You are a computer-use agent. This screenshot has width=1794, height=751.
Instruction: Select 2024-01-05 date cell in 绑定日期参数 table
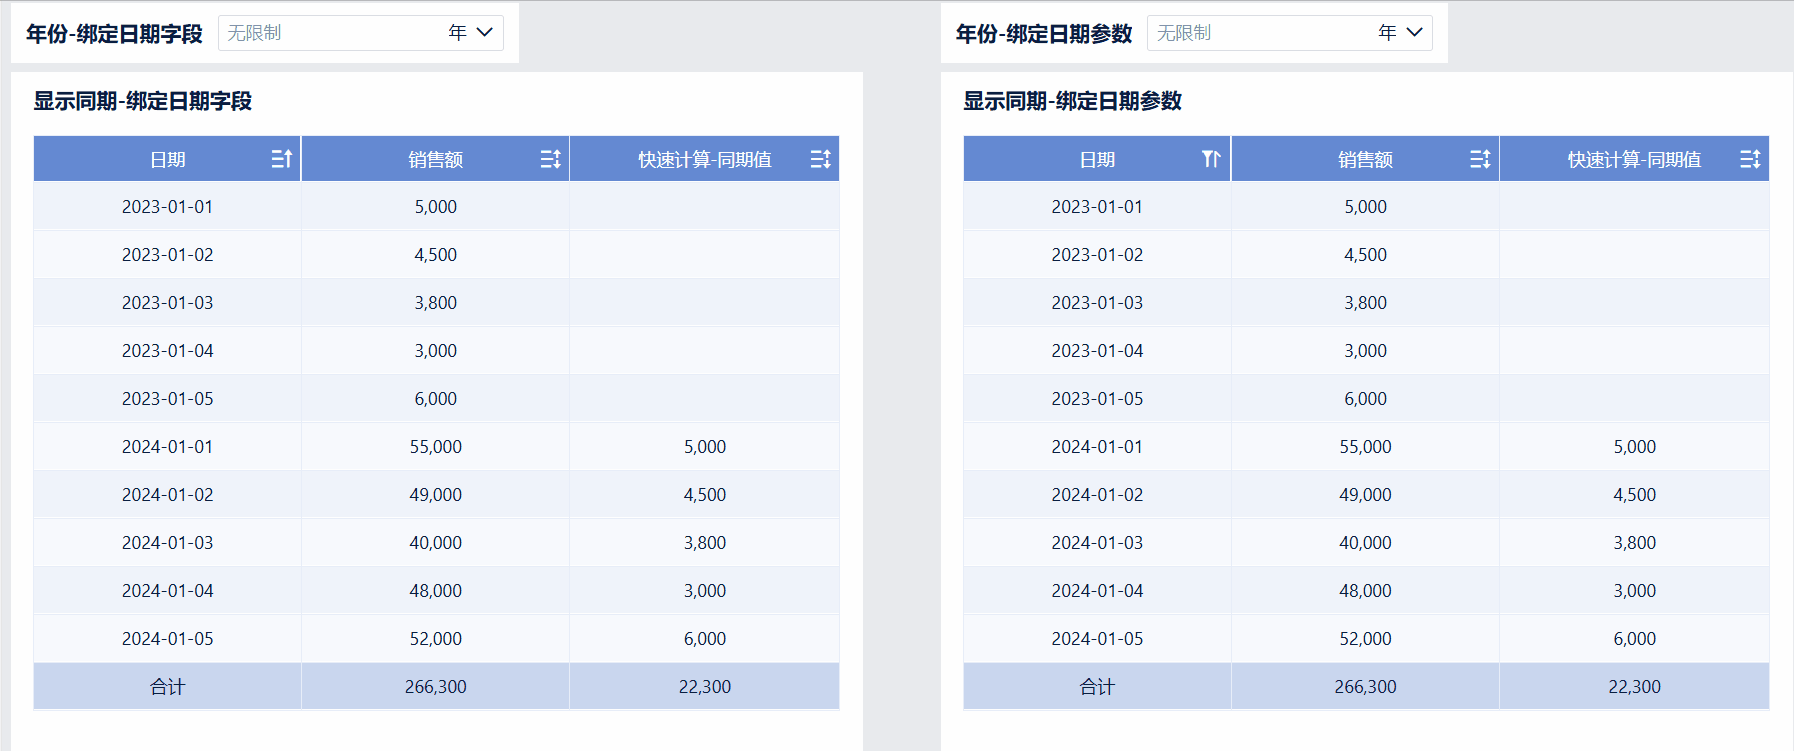click(x=1097, y=639)
